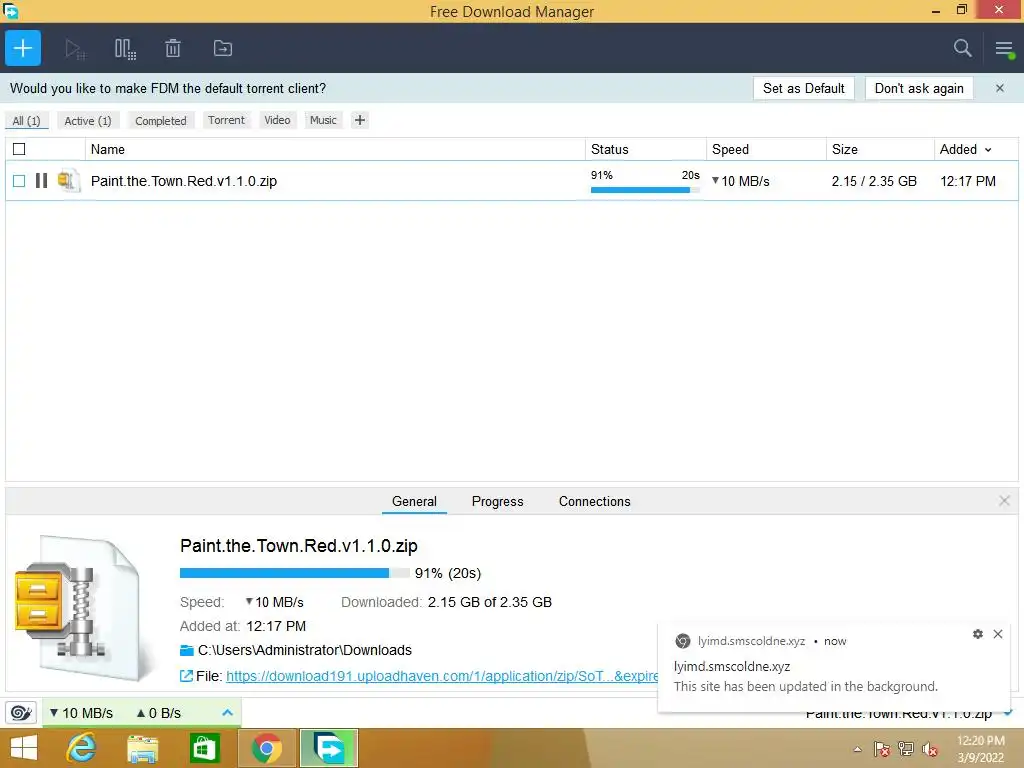Open File Explorer from taskbar
This screenshot has width=1024, height=768.
142,748
